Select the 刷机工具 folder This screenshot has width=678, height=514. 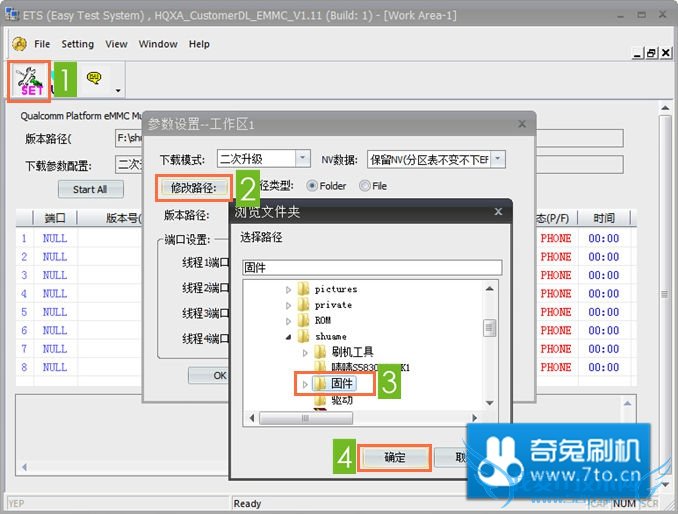pos(352,352)
